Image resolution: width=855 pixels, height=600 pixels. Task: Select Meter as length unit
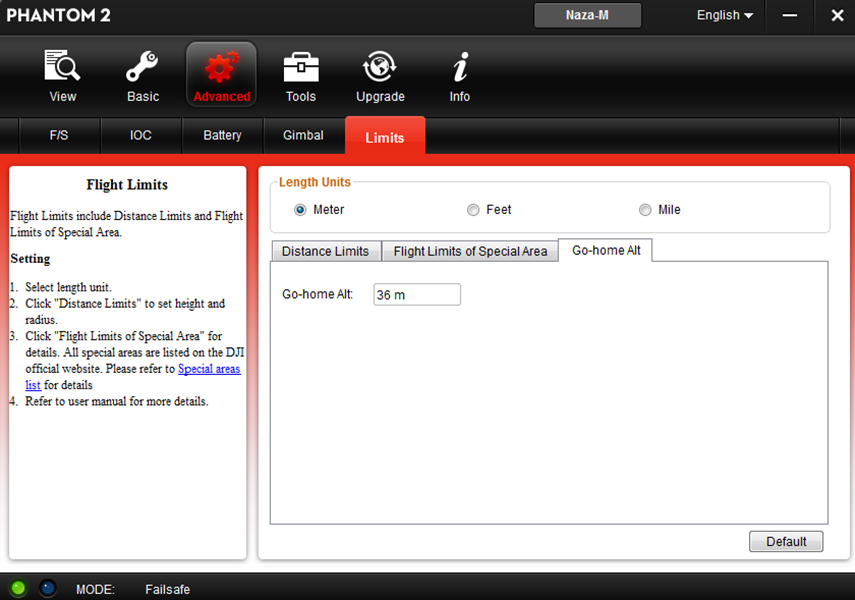coord(300,210)
